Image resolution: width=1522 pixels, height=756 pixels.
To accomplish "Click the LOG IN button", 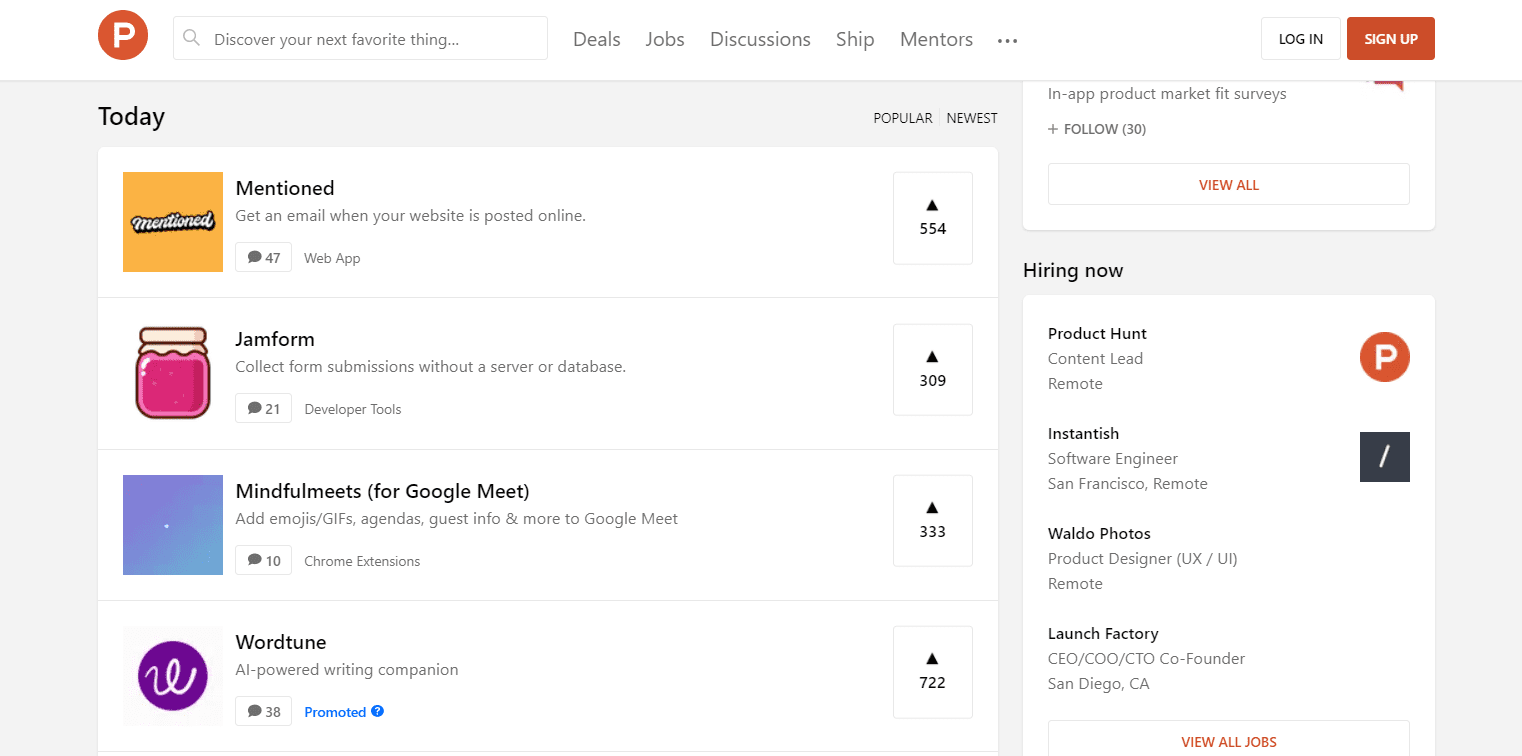I will [x=1301, y=39].
